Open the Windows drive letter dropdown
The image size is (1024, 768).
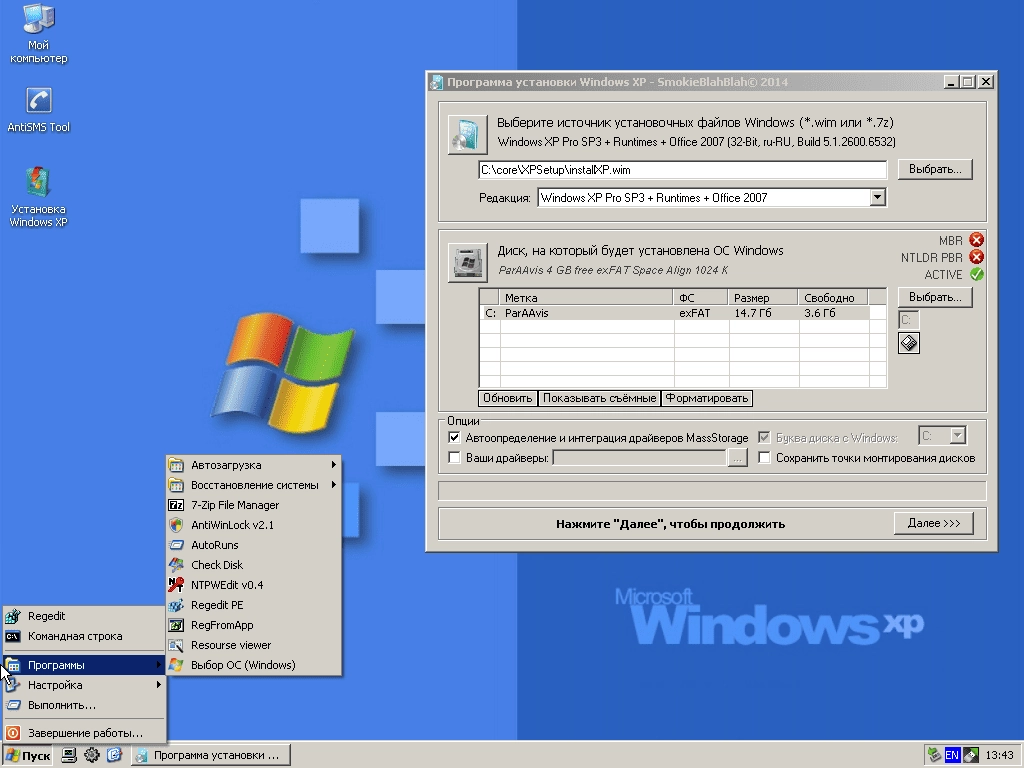pyautogui.click(x=957, y=436)
